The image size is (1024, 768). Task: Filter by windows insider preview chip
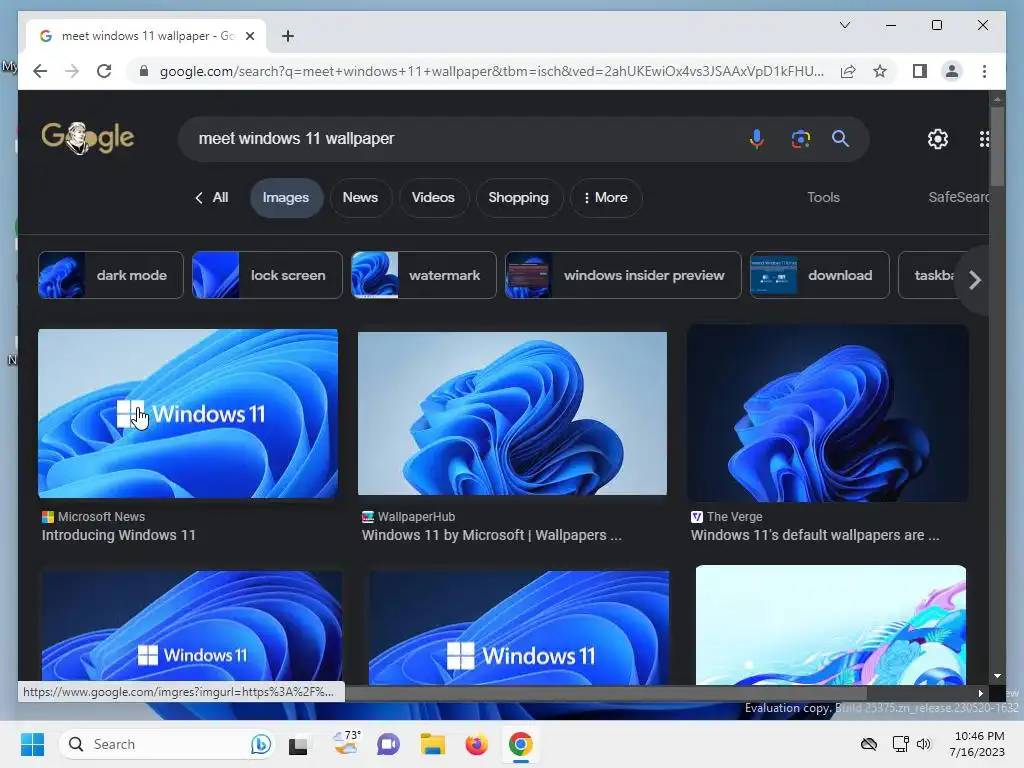pos(623,275)
